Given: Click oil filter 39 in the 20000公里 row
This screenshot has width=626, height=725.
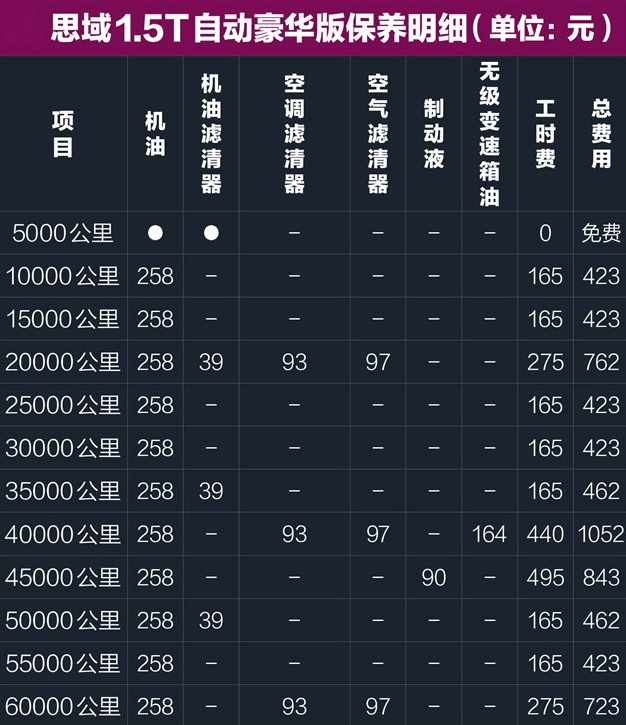Looking at the screenshot, I should [211, 362].
